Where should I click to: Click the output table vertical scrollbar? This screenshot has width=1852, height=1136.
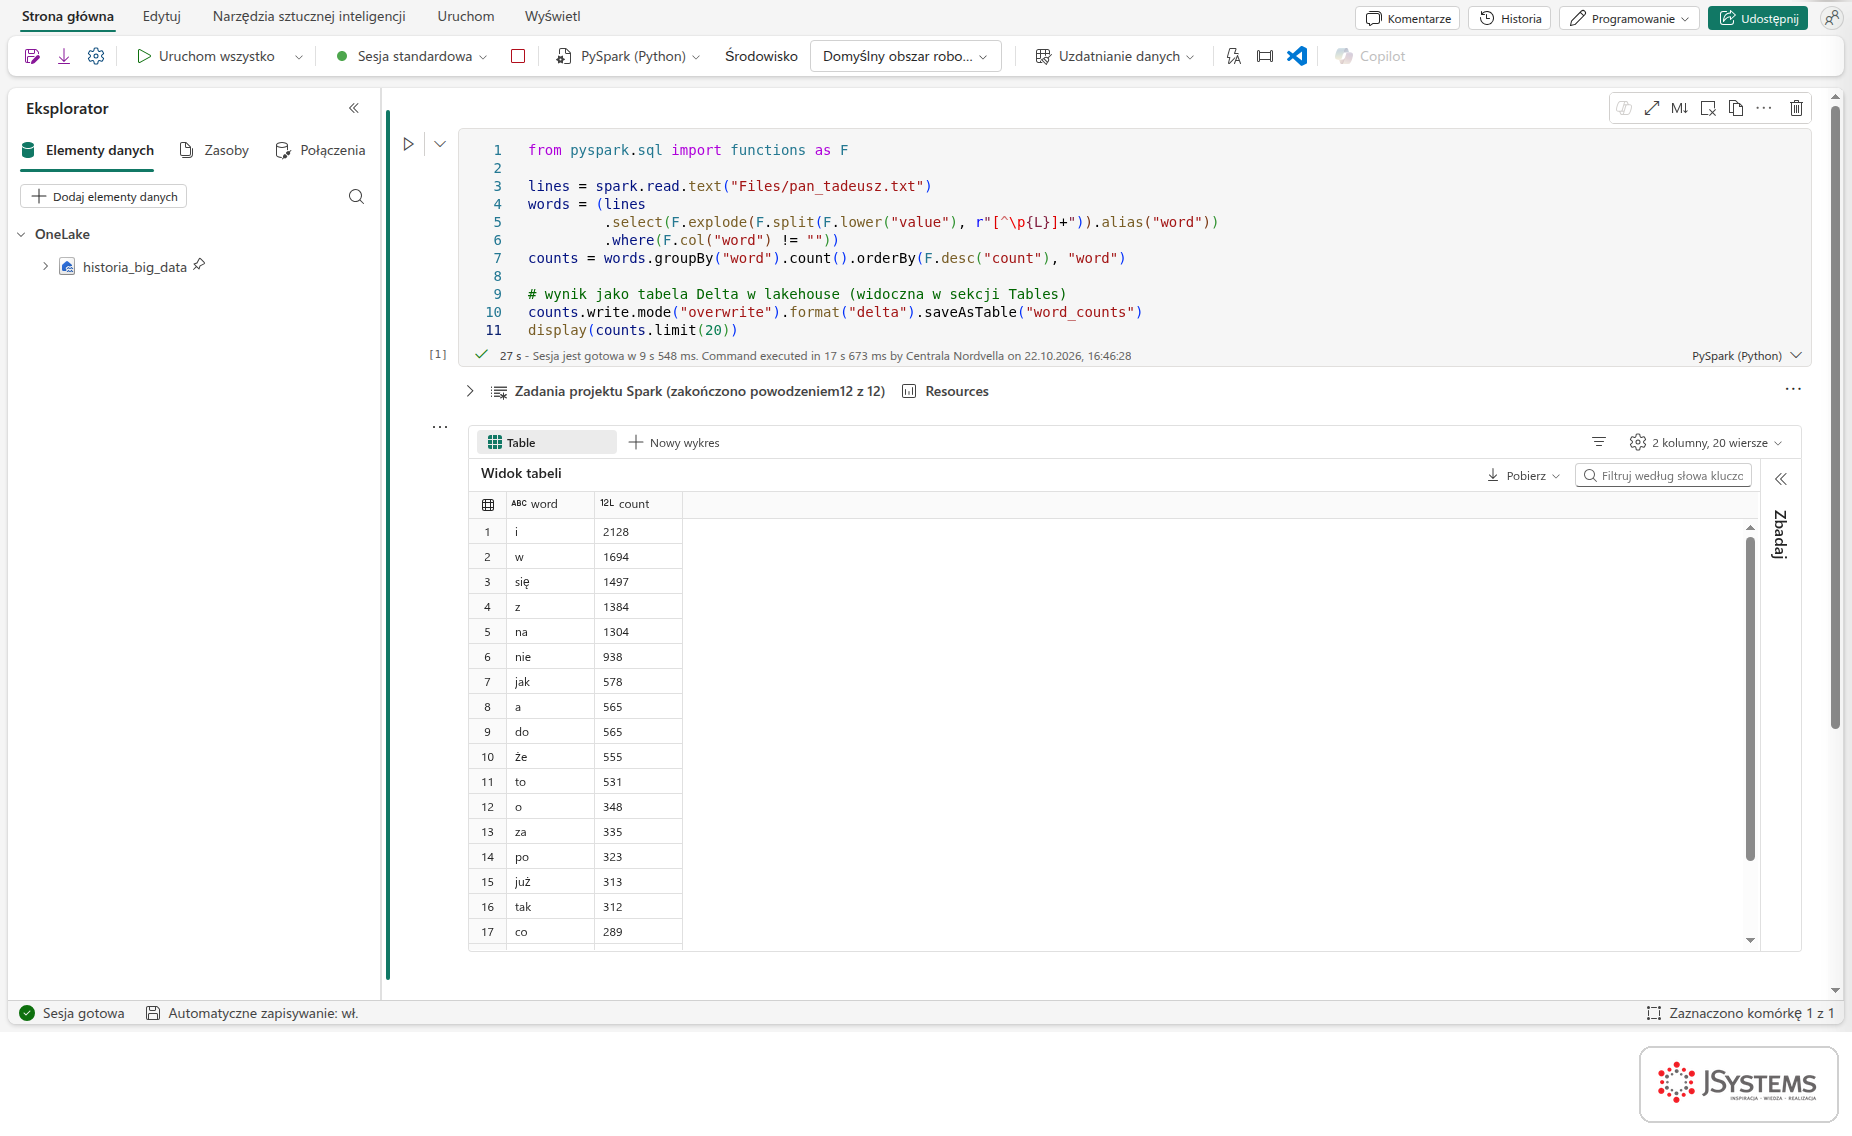[x=1750, y=698]
